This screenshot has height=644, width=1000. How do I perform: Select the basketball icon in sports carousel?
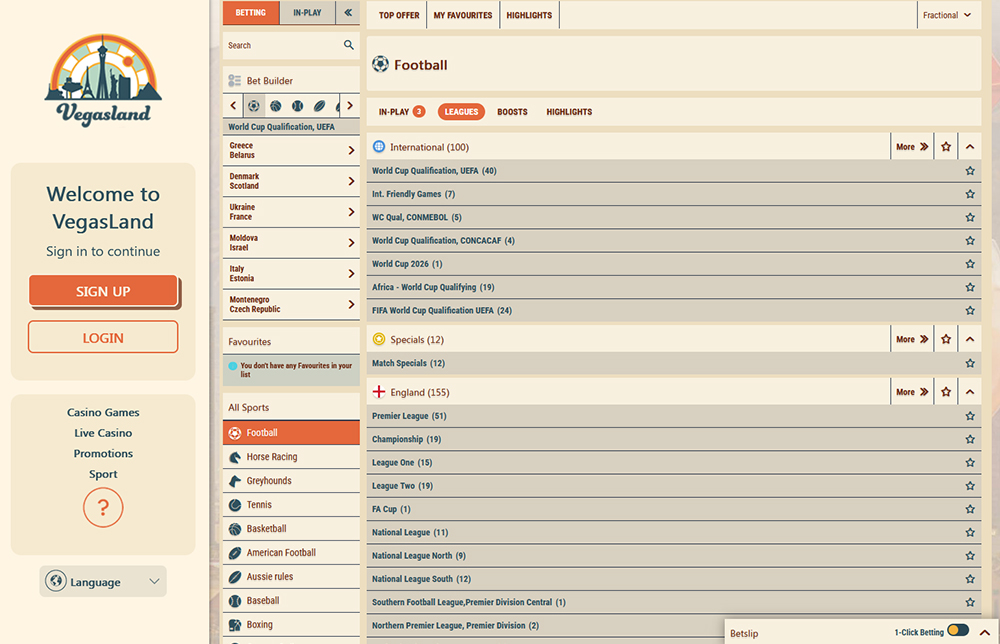(275, 106)
